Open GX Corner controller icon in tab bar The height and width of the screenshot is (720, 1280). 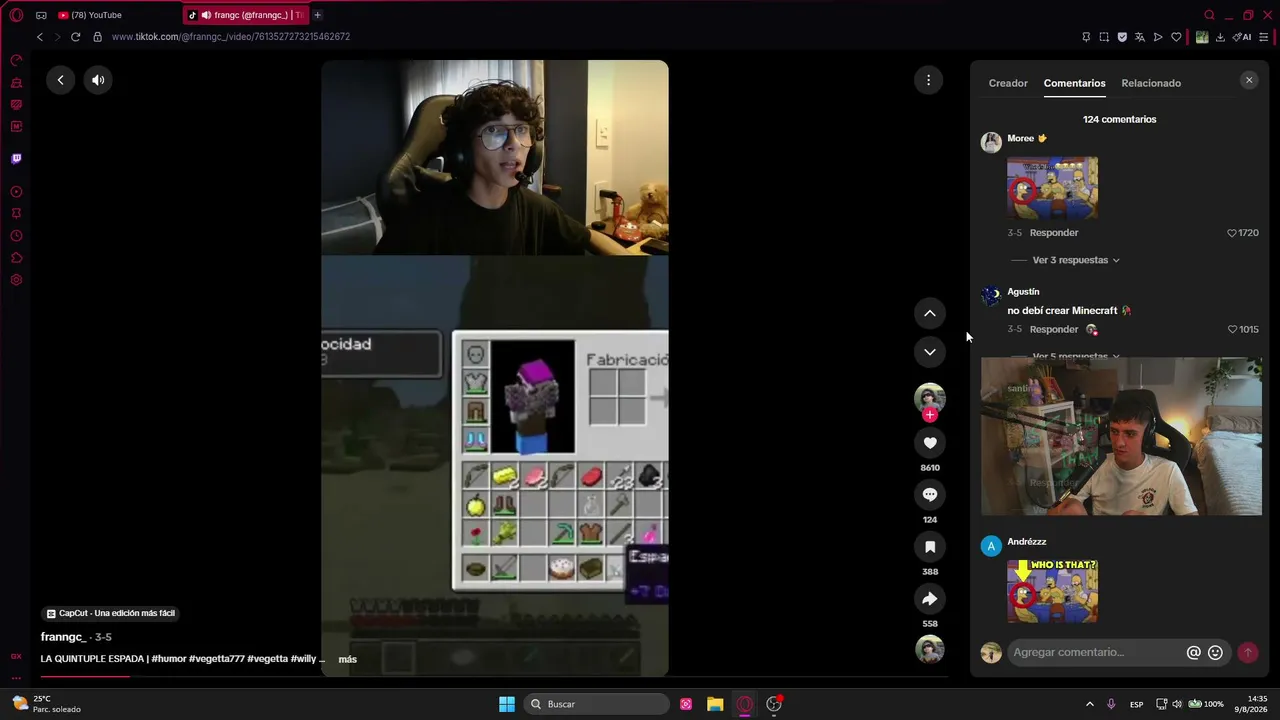41,15
